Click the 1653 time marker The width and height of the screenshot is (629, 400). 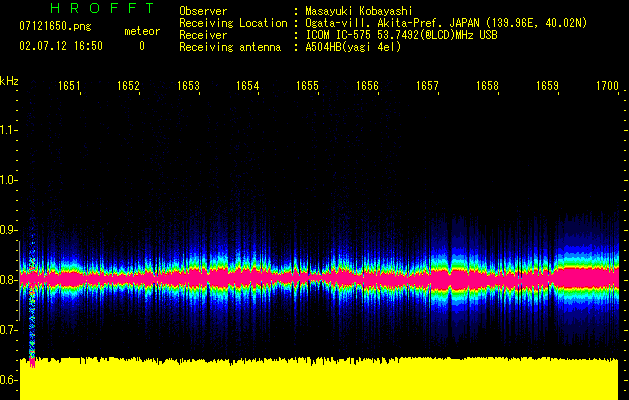188,86
